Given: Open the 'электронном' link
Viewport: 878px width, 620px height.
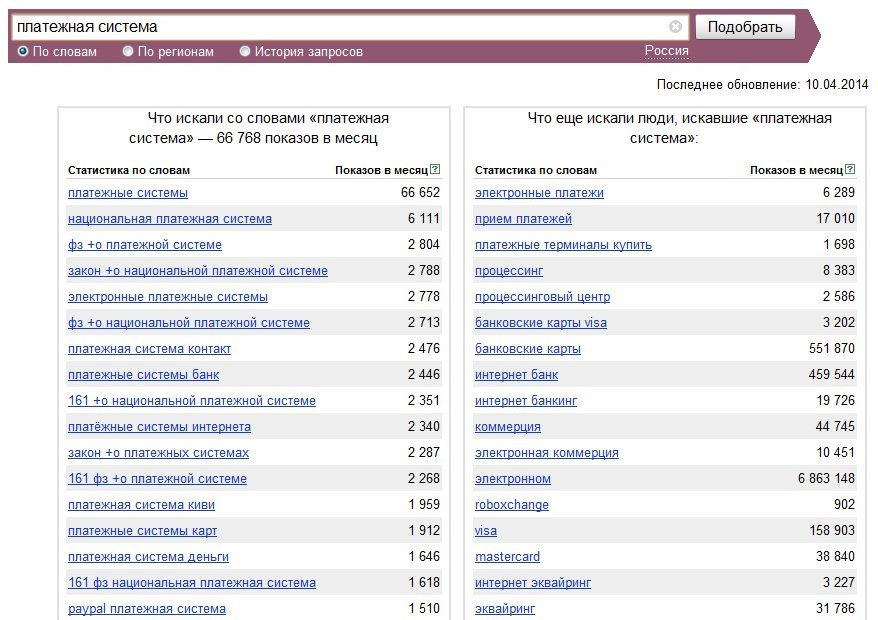Looking at the screenshot, I should (513, 479).
